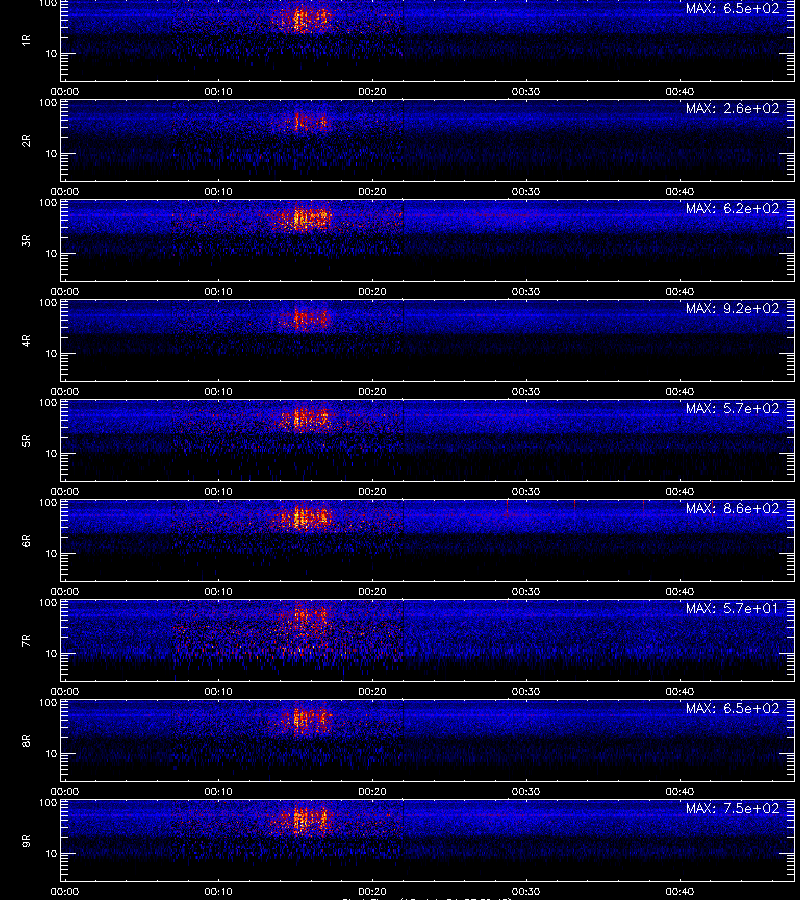Select the MAX: 8.6e+02 value
This screenshot has height=900, width=800.
pos(732,508)
